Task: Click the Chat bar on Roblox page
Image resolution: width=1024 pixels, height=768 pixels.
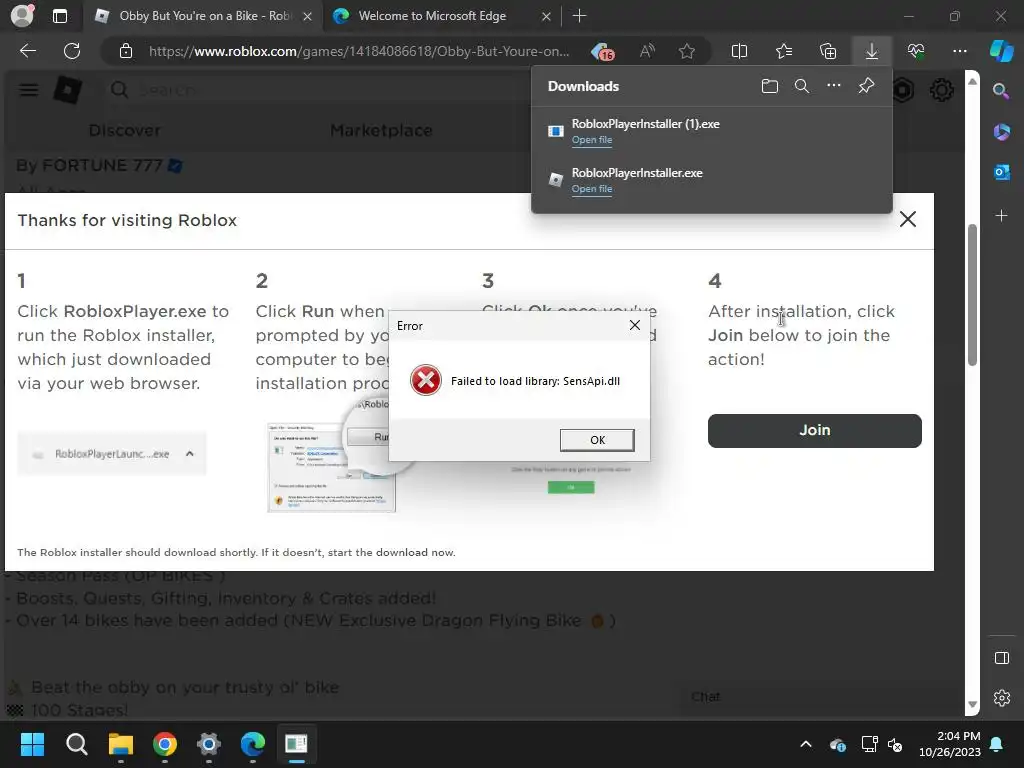Action: 820,697
